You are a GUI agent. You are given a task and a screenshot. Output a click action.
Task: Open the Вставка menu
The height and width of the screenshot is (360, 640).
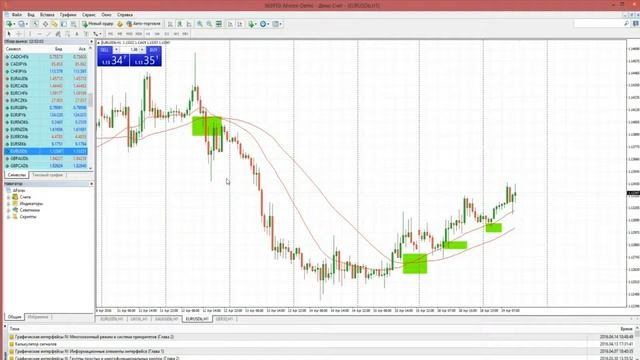point(47,15)
